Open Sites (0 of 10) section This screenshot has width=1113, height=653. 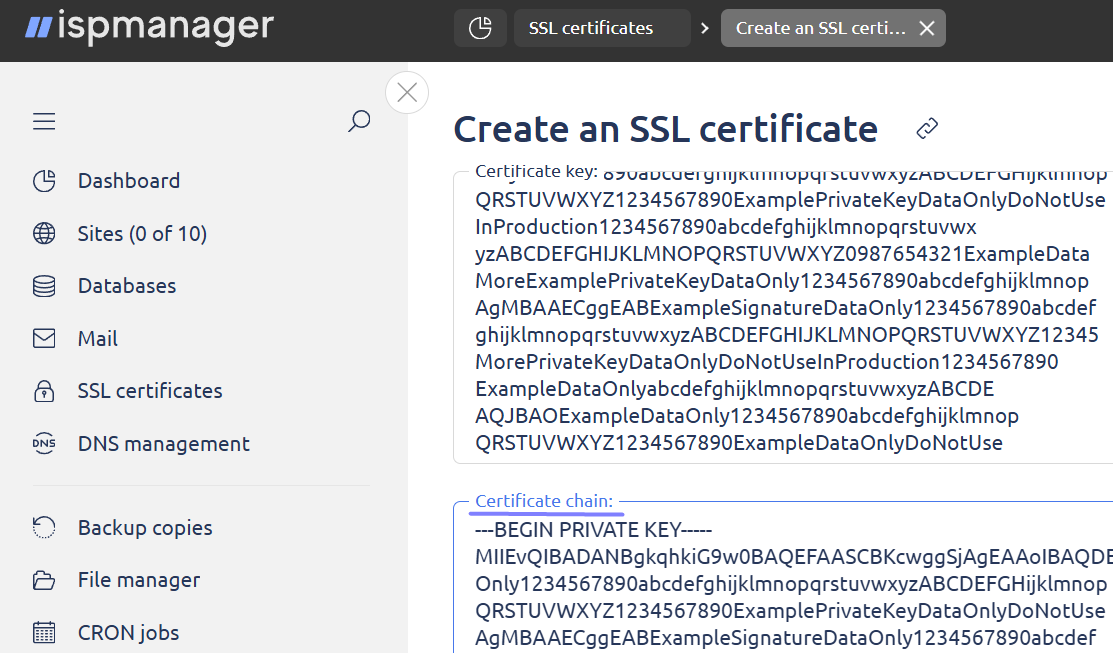[141, 234]
